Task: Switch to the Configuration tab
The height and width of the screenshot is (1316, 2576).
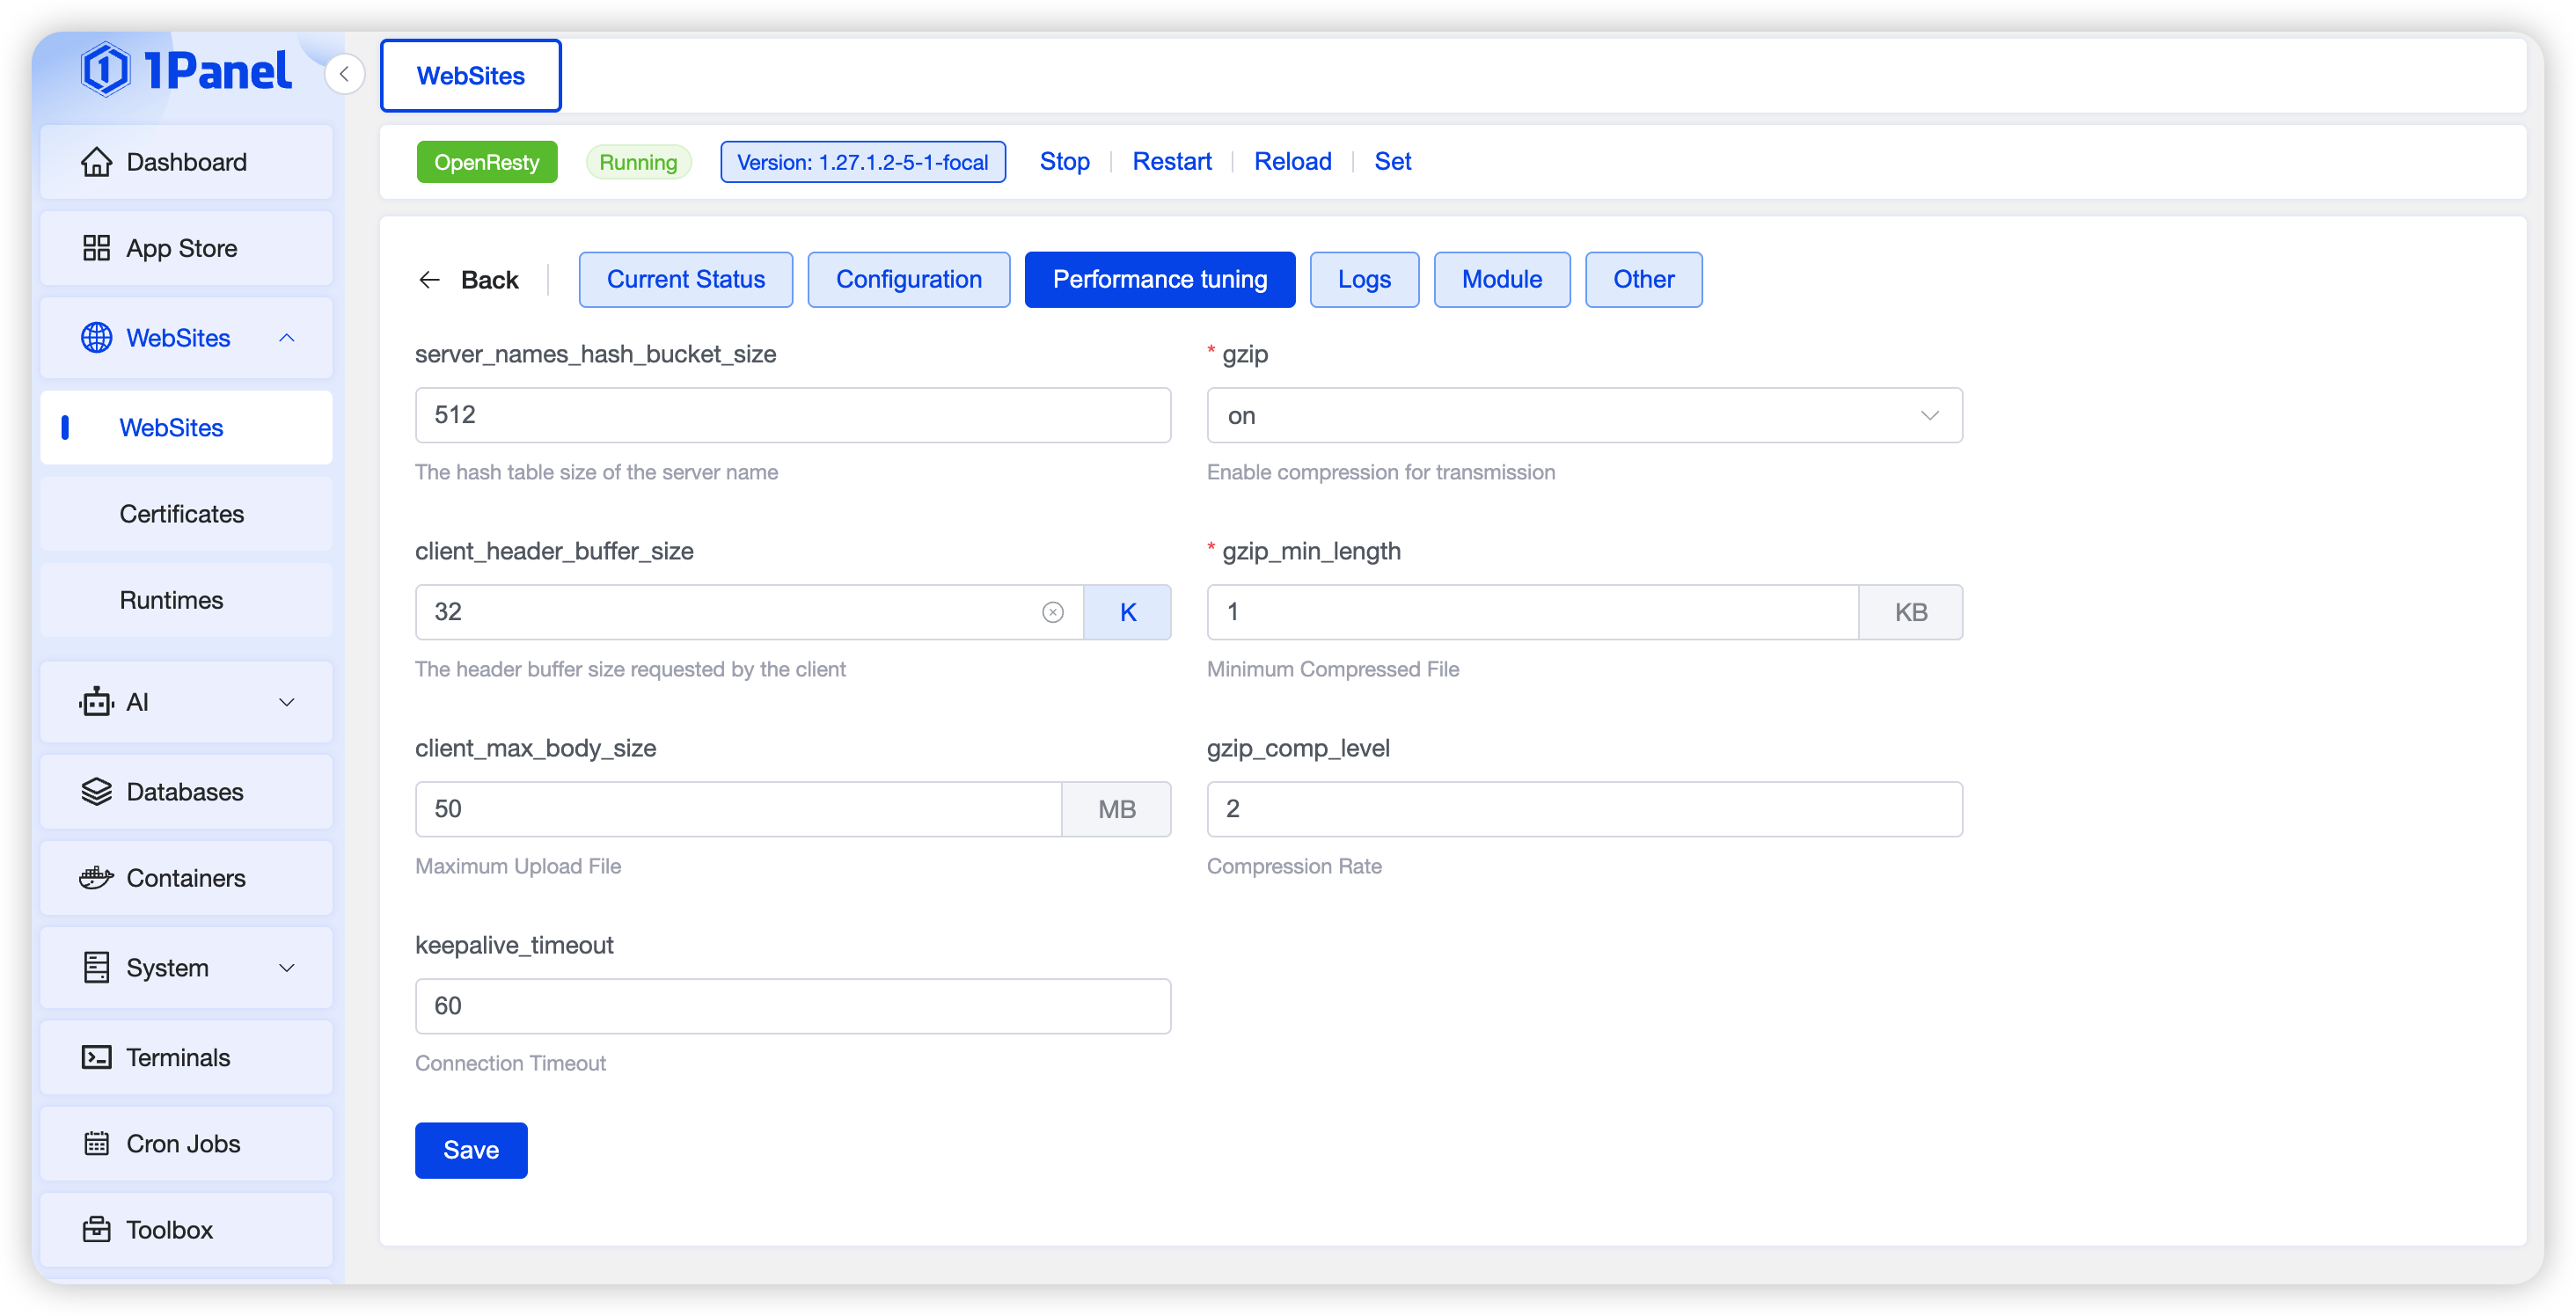Action: click(908, 279)
